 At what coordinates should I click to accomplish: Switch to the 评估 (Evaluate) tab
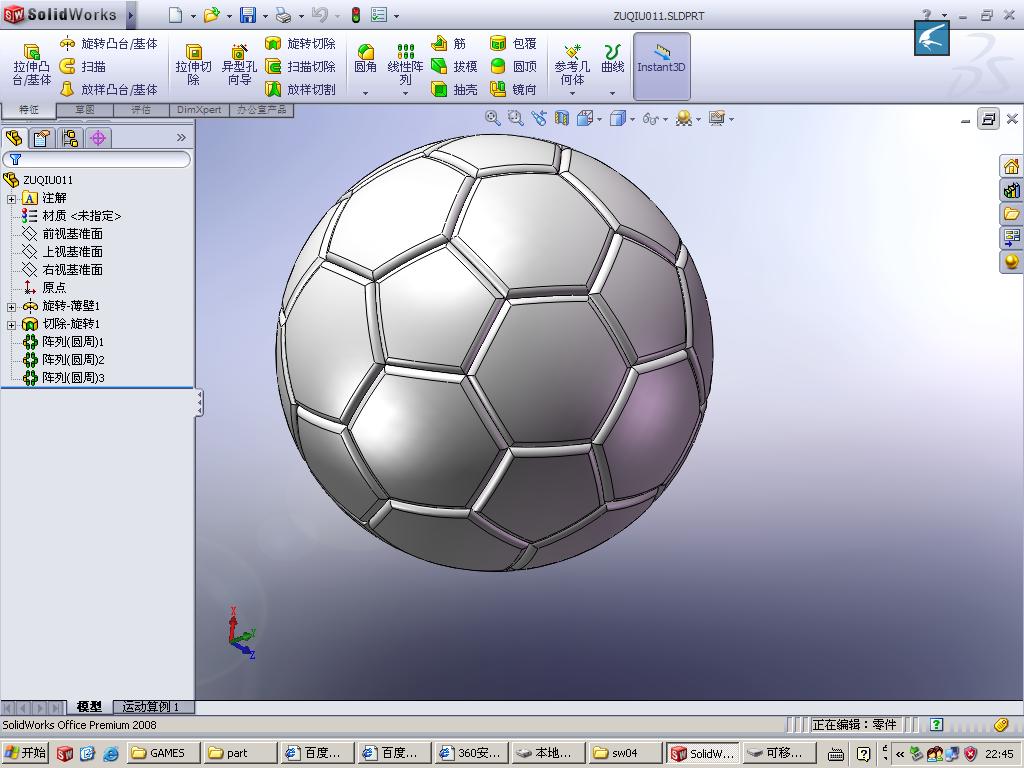141,110
